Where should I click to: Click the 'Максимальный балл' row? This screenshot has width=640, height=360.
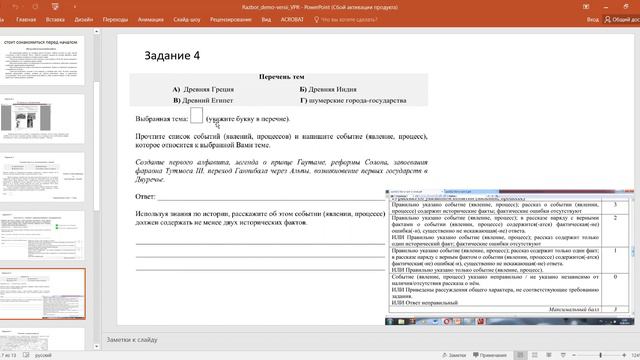coord(510,309)
